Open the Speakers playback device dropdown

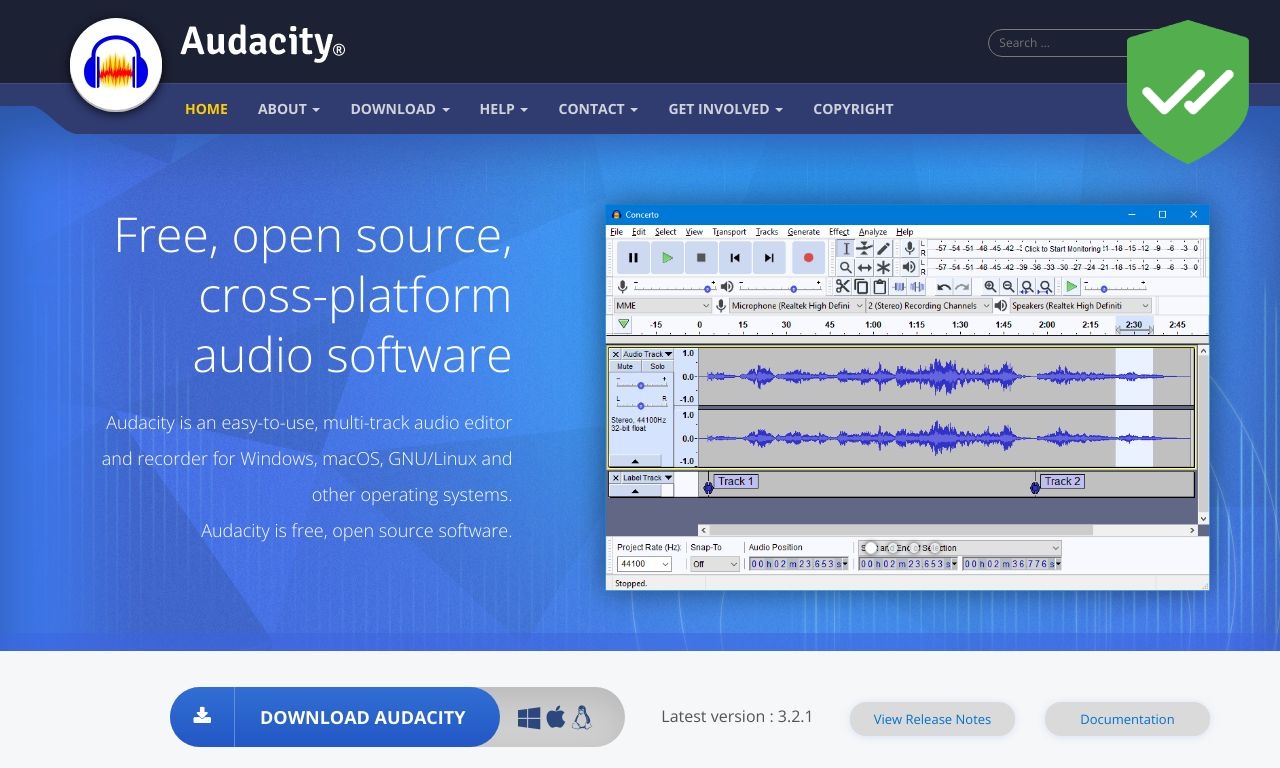[1081, 306]
